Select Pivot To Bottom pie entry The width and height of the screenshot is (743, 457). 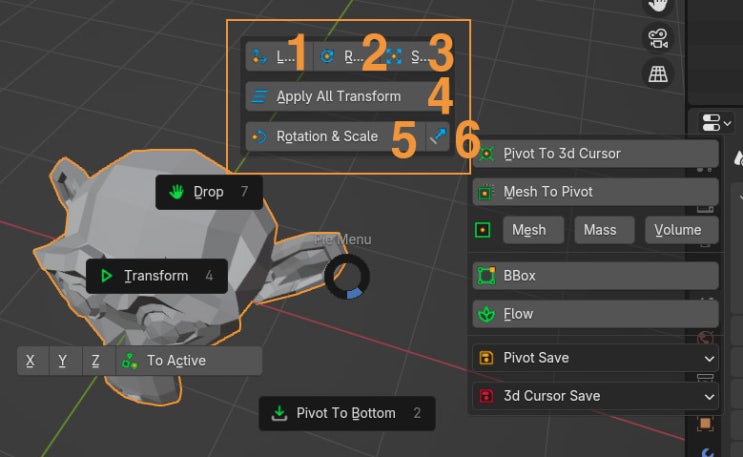[346, 413]
